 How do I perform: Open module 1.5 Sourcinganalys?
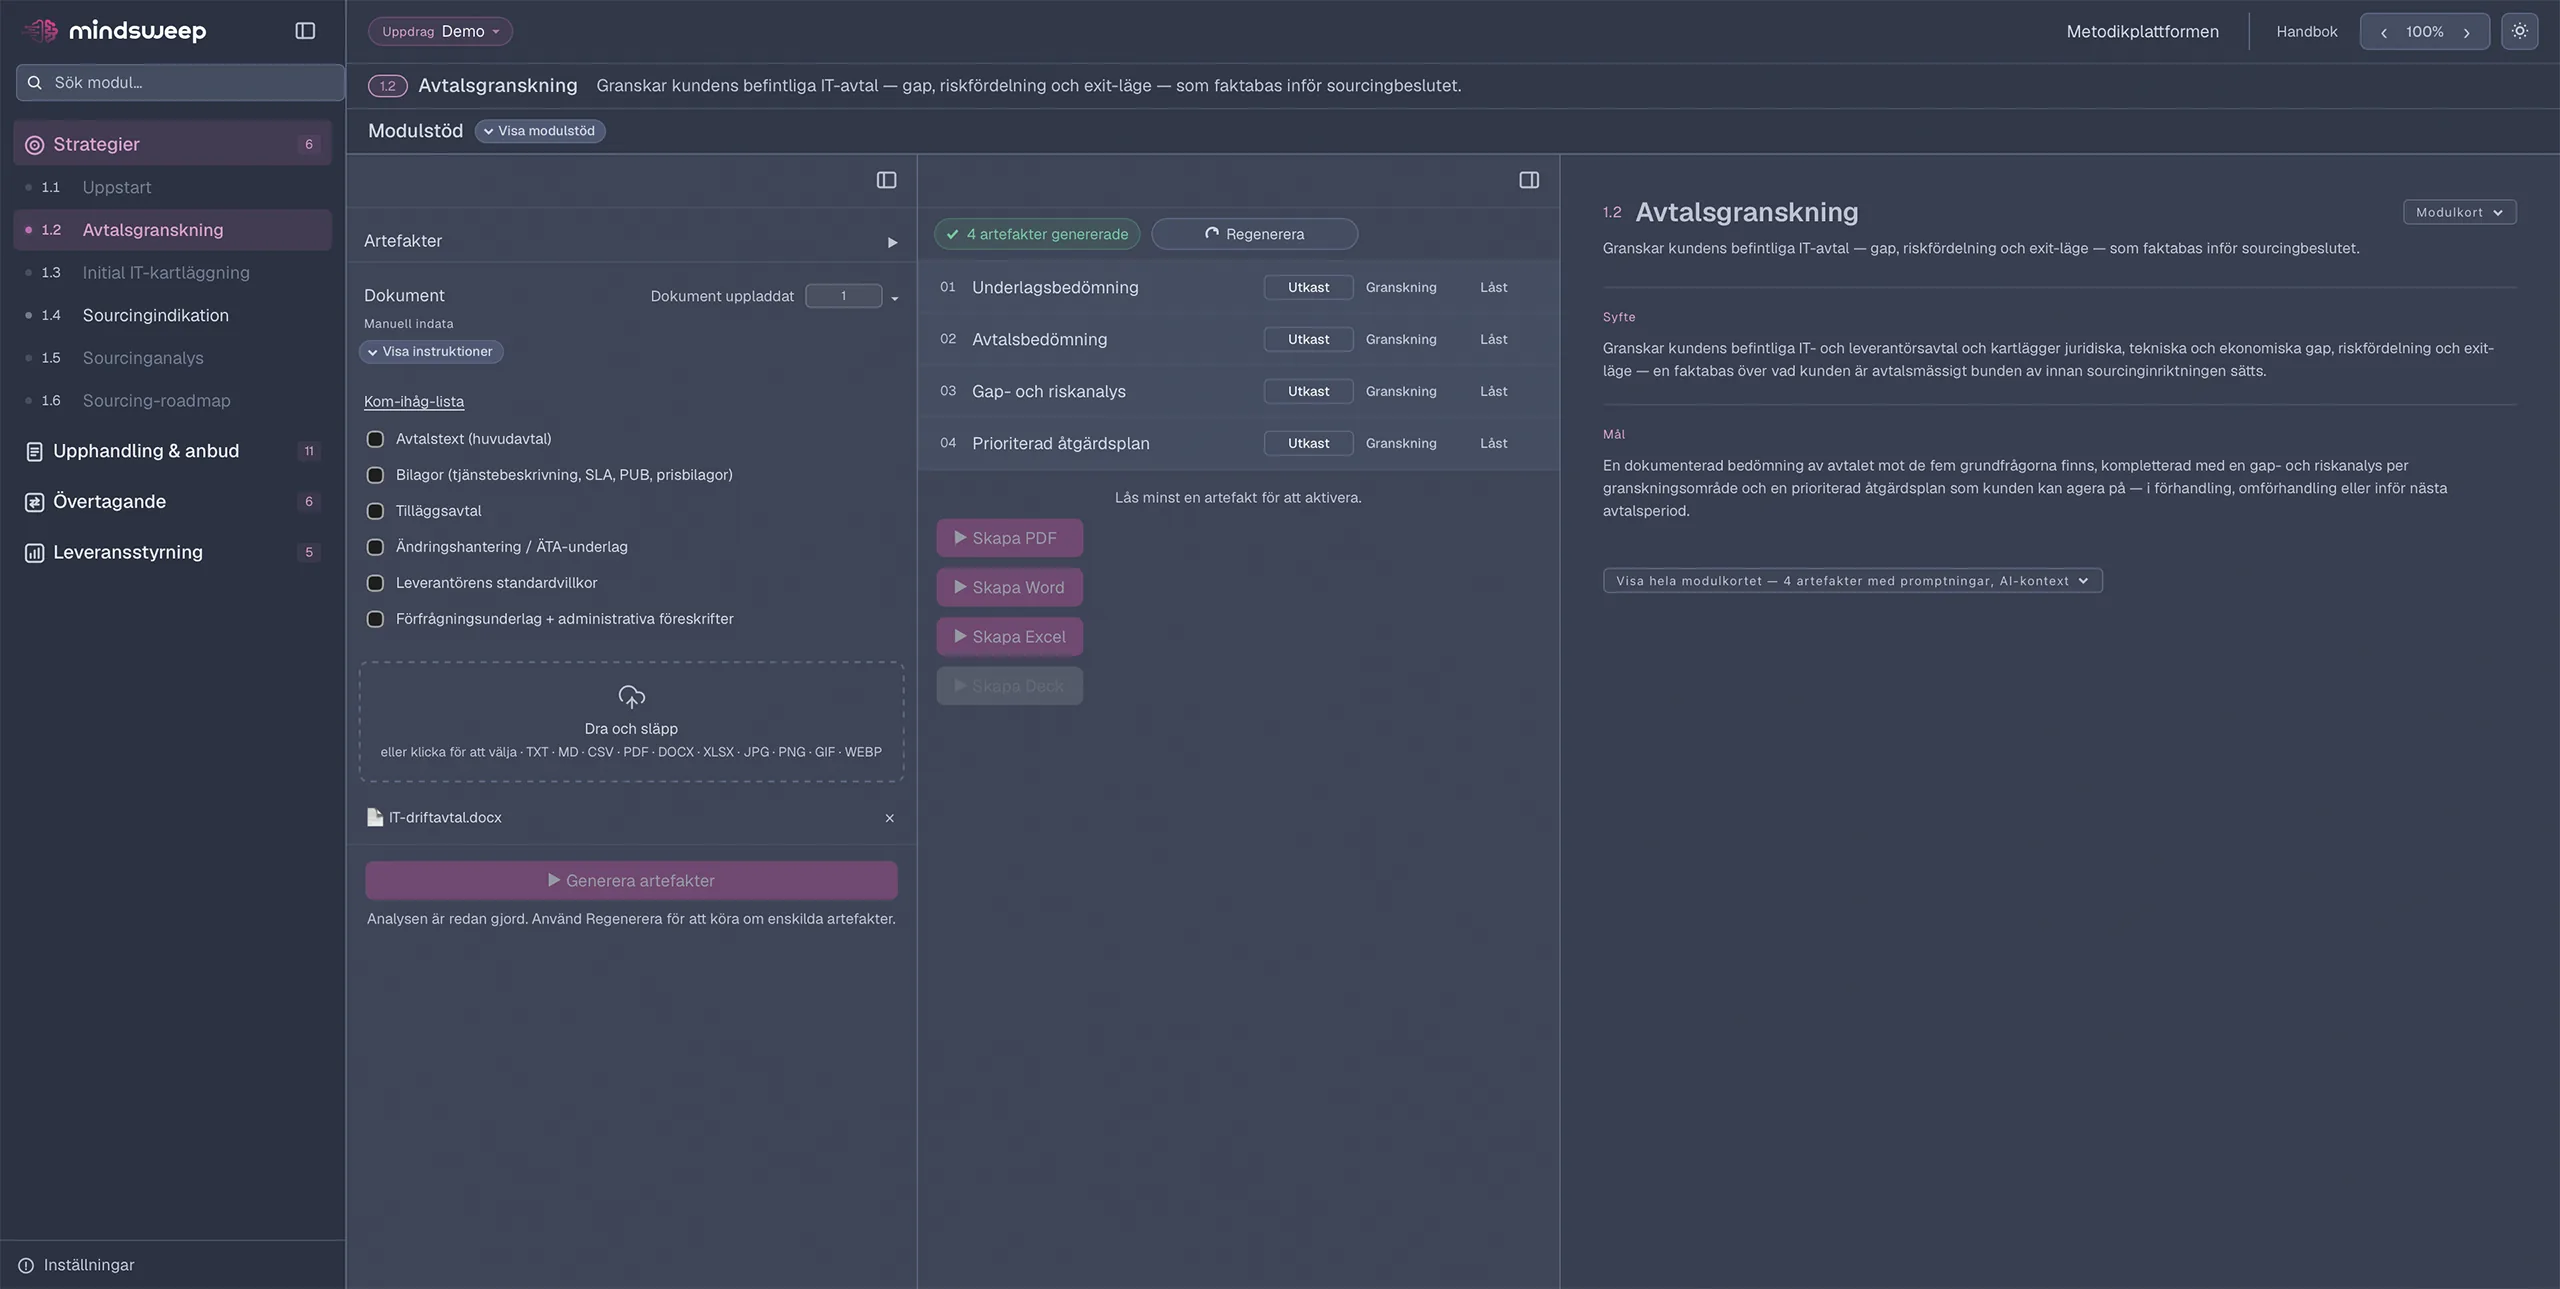172,358
